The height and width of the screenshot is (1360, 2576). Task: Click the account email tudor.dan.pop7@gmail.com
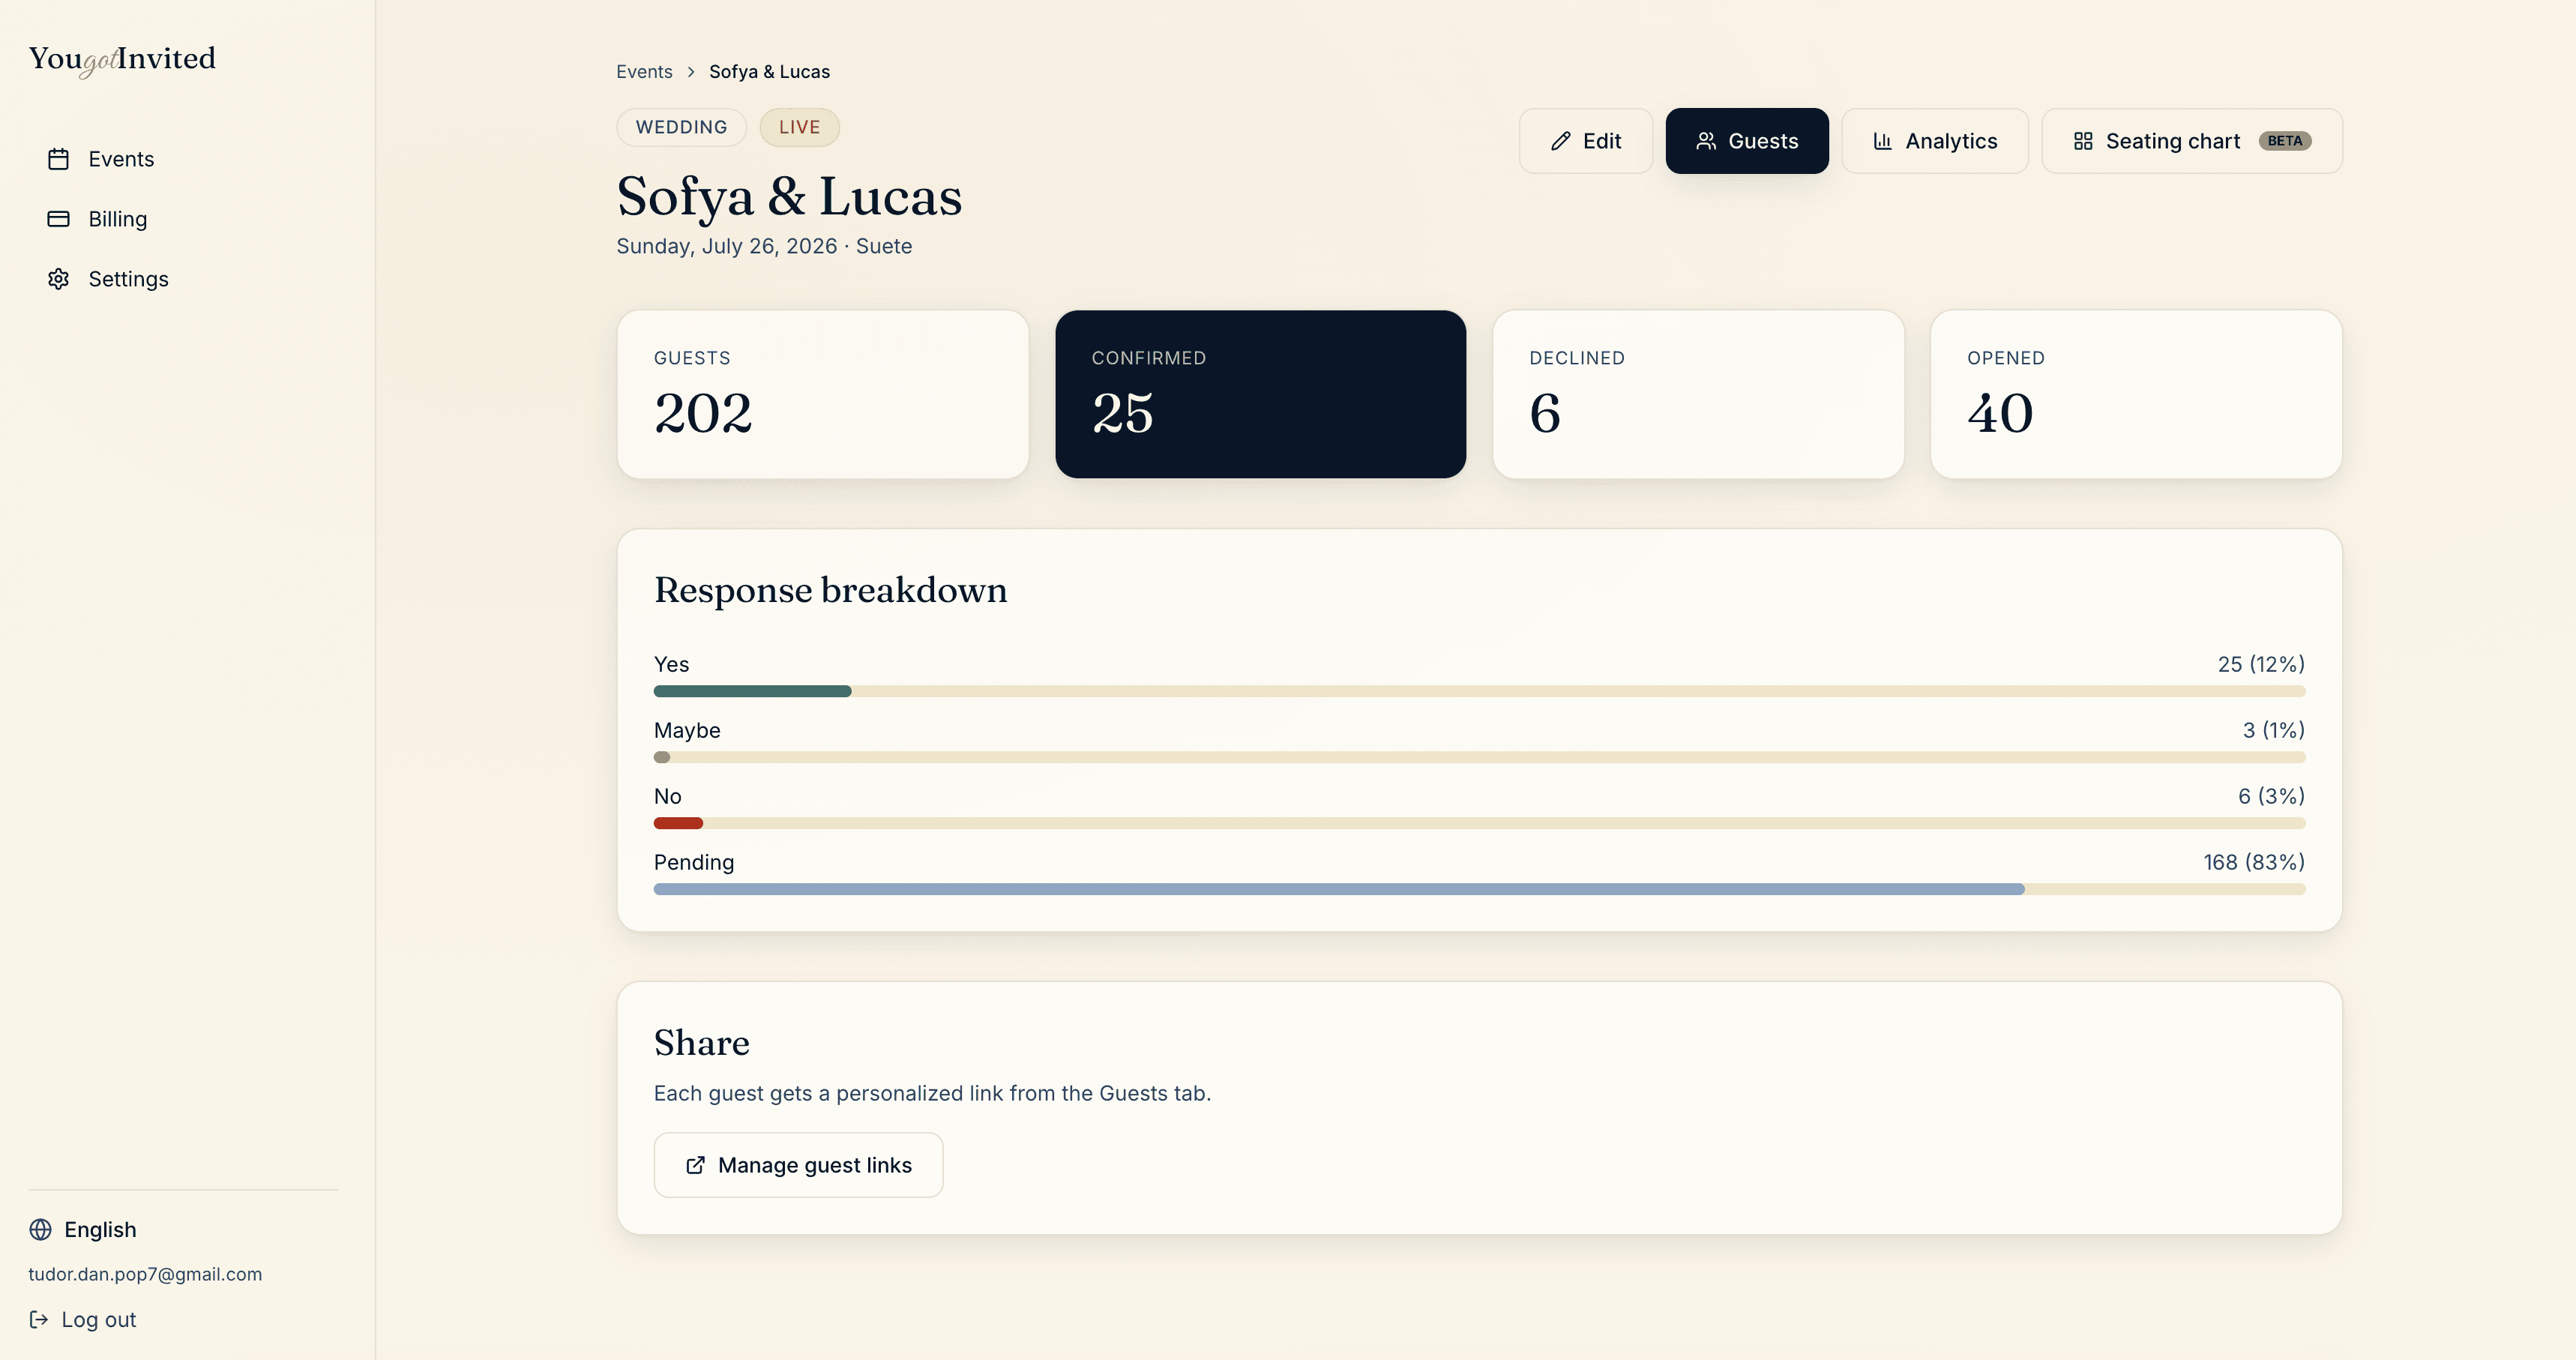click(145, 1274)
